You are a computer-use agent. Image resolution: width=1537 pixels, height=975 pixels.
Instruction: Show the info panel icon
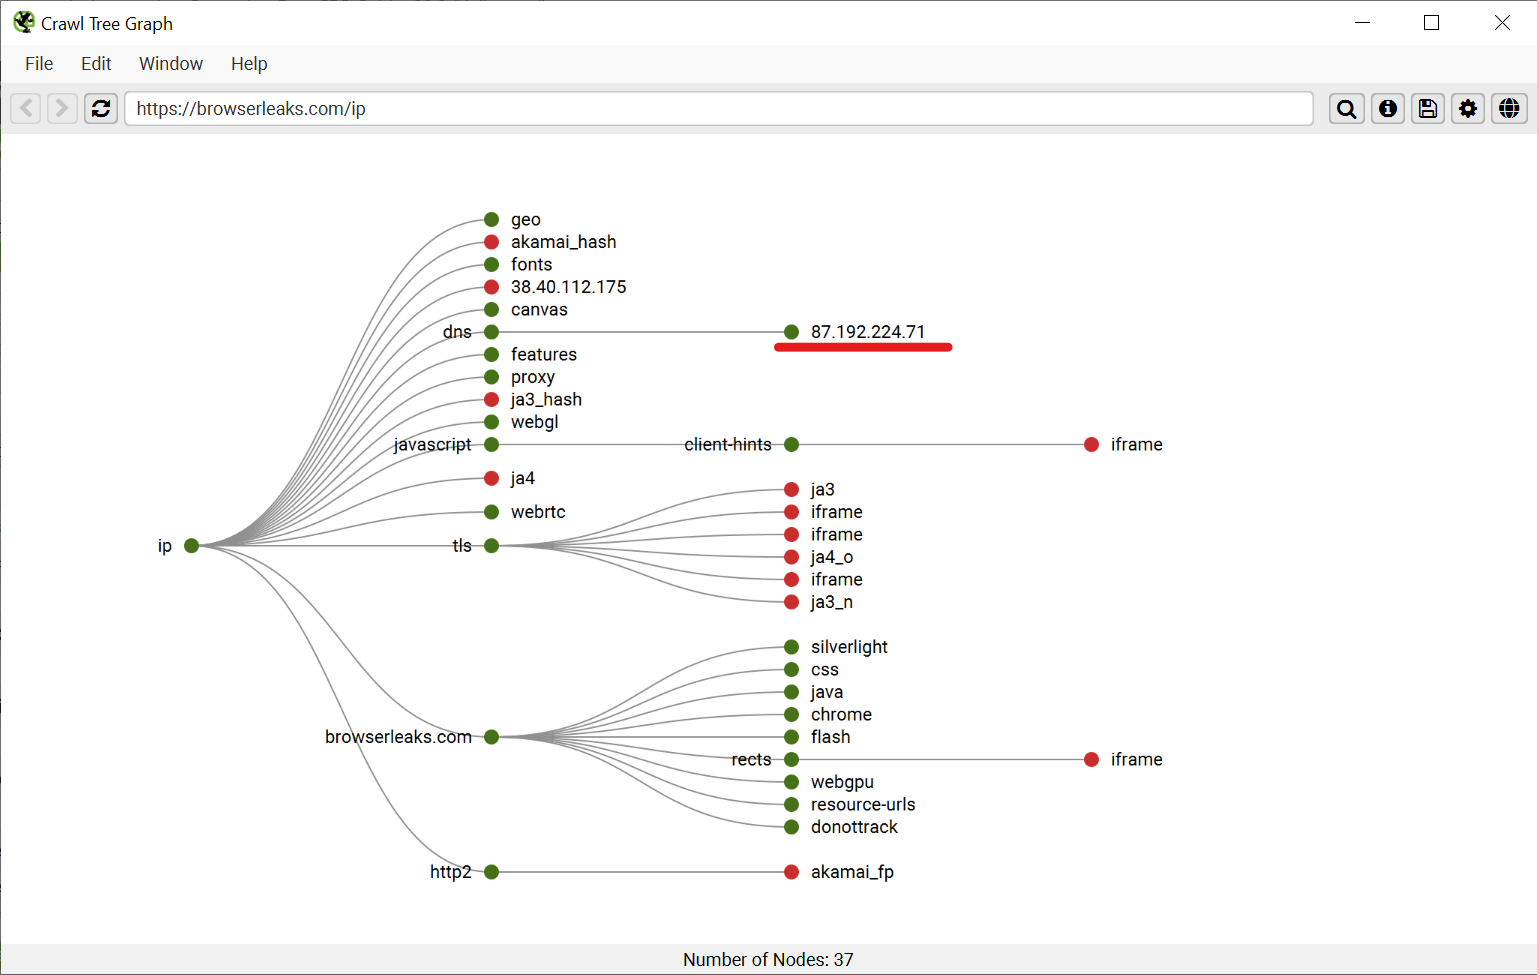[1387, 109]
